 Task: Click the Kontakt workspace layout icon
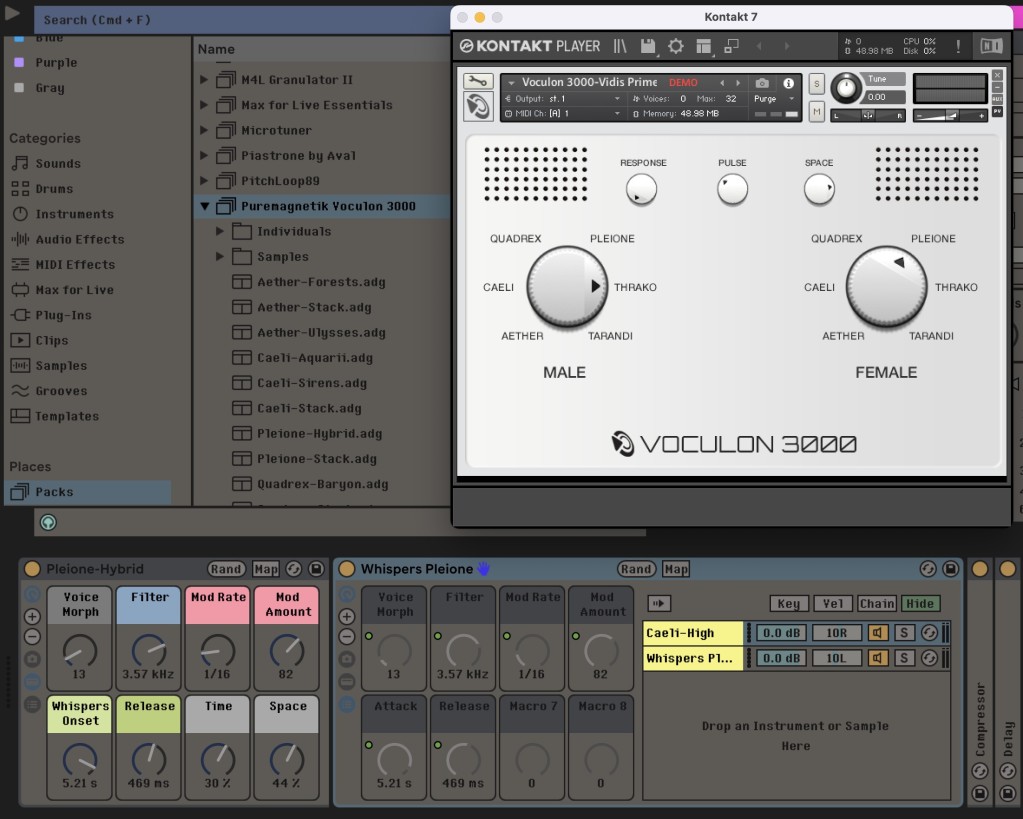(703, 46)
